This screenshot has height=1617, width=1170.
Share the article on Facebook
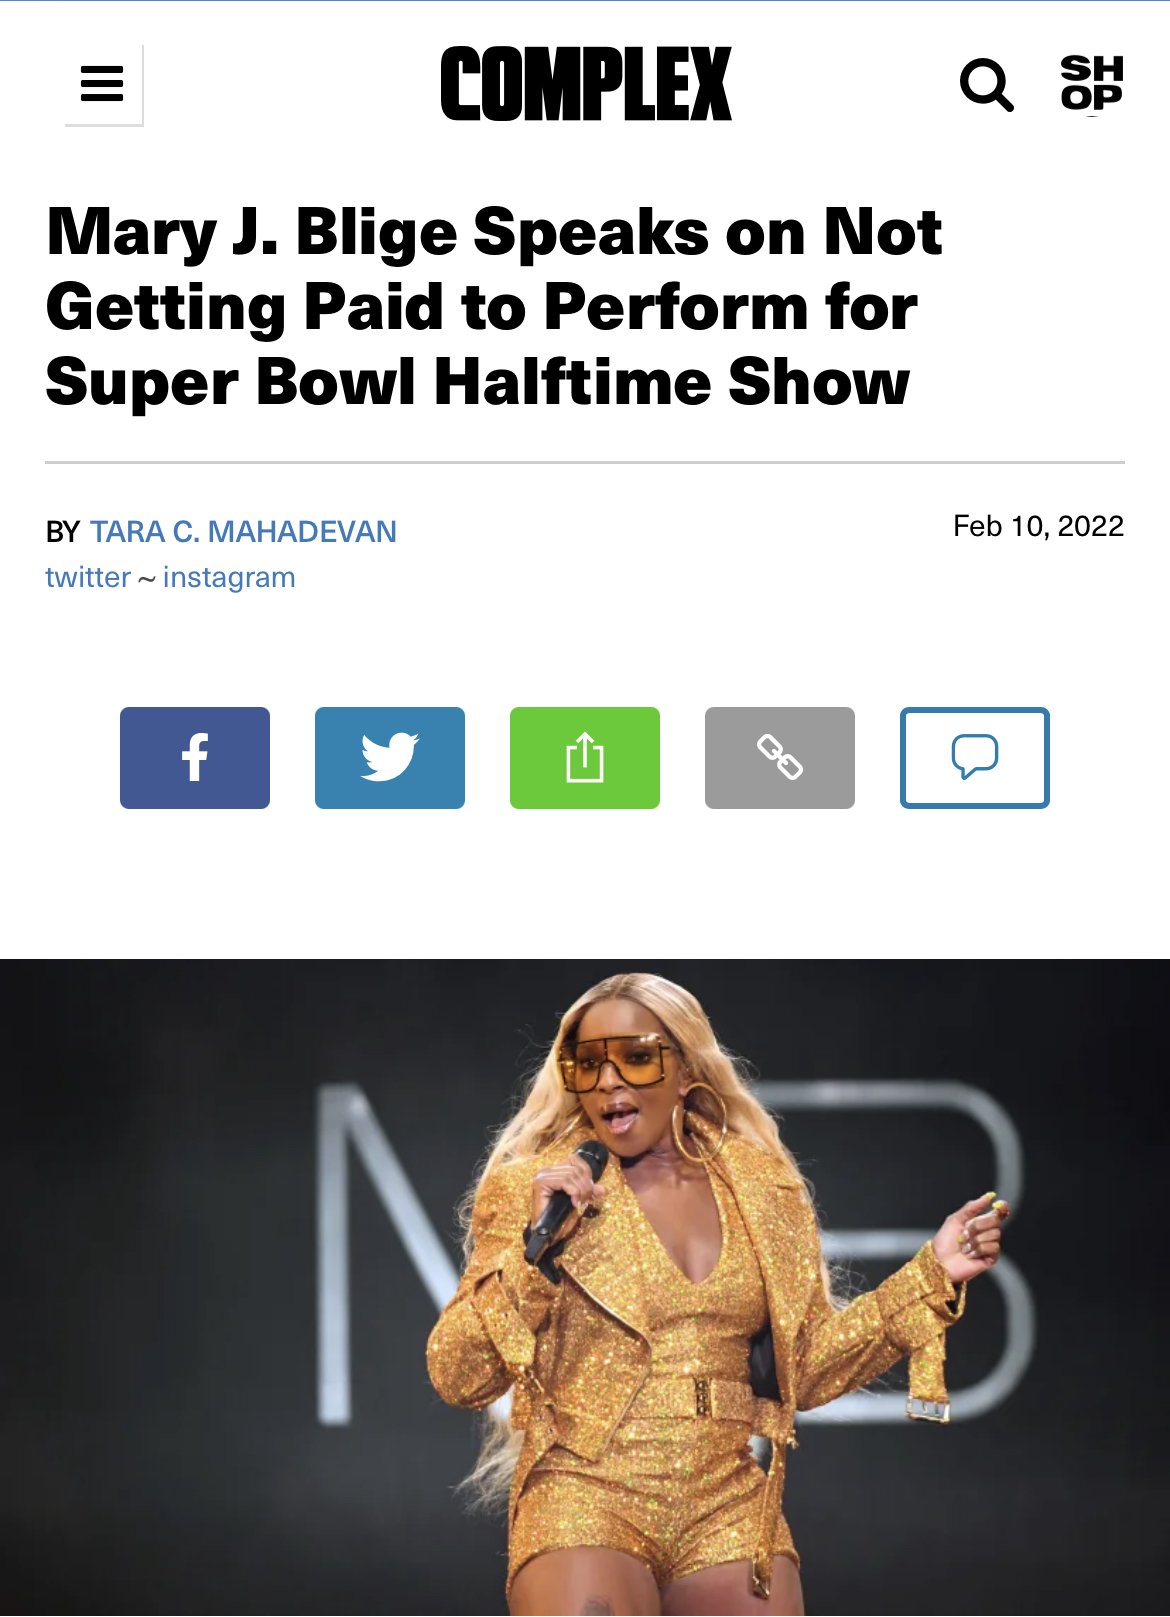195,758
